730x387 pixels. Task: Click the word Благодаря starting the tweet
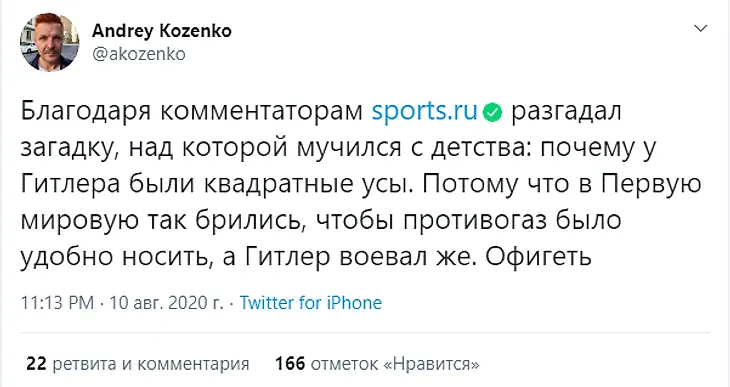click(x=86, y=112)
